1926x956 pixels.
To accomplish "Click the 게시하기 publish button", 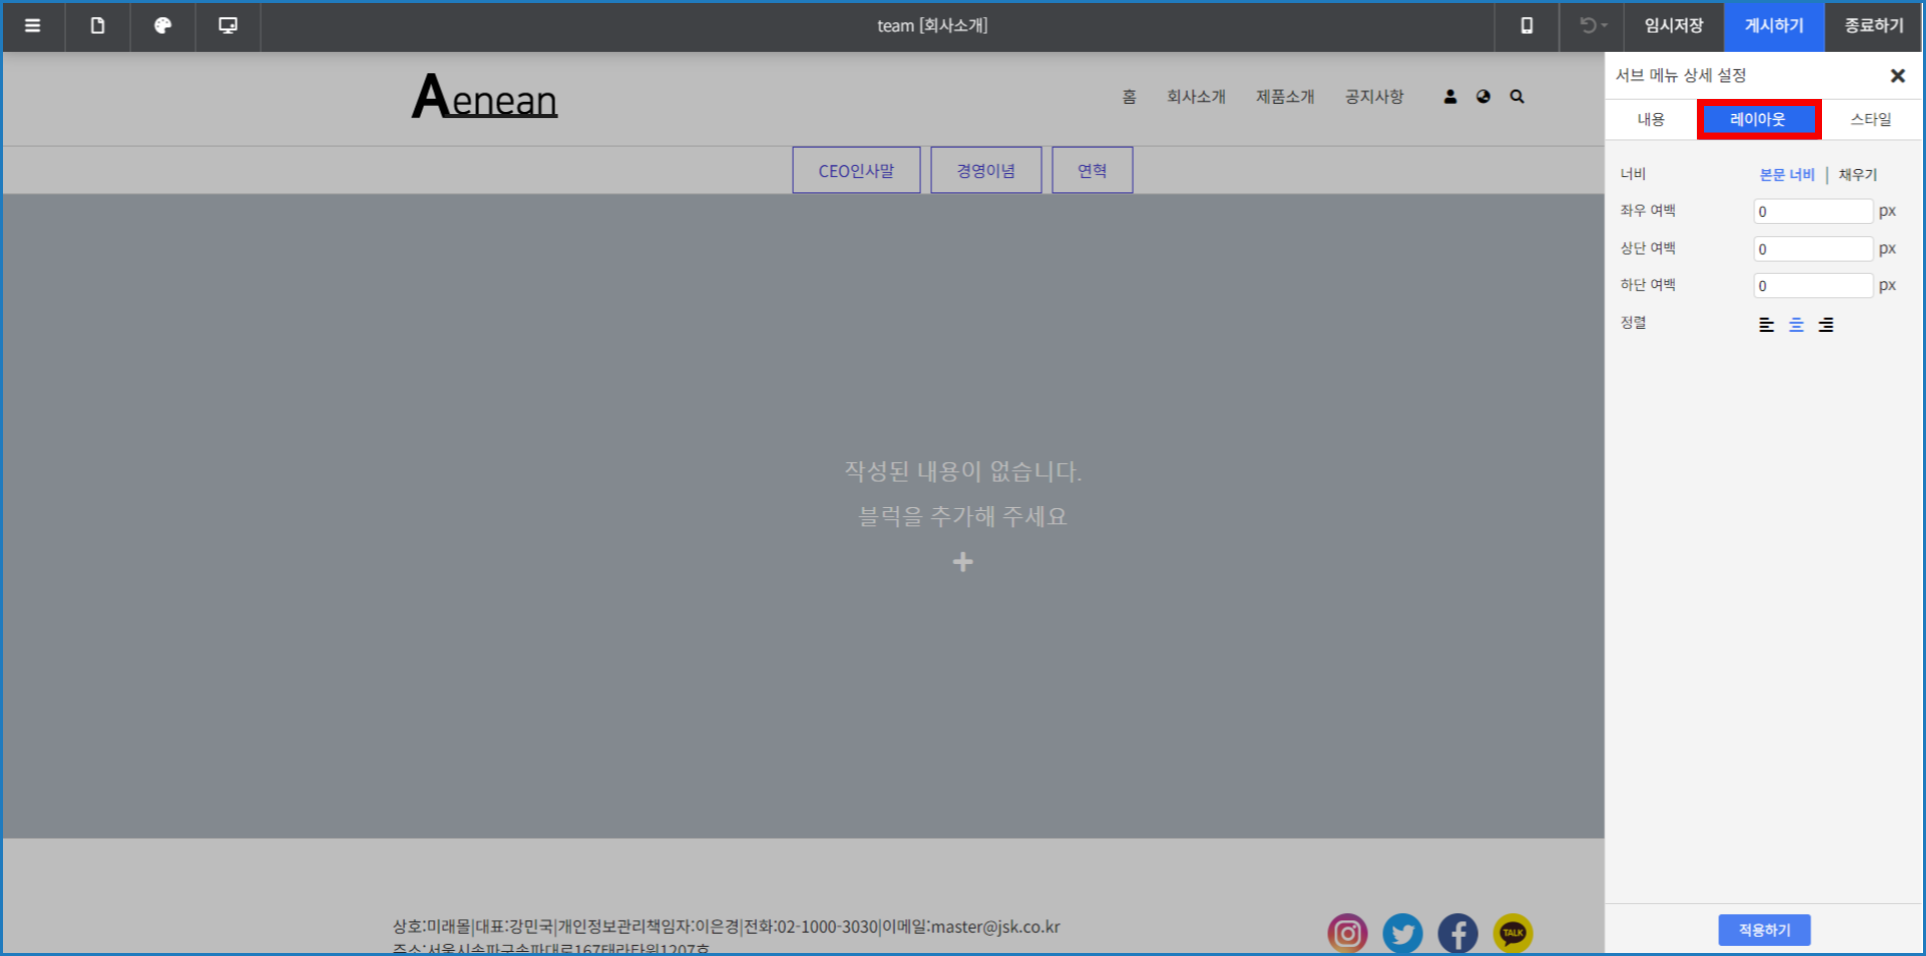I will click(x=1774, y=26).
